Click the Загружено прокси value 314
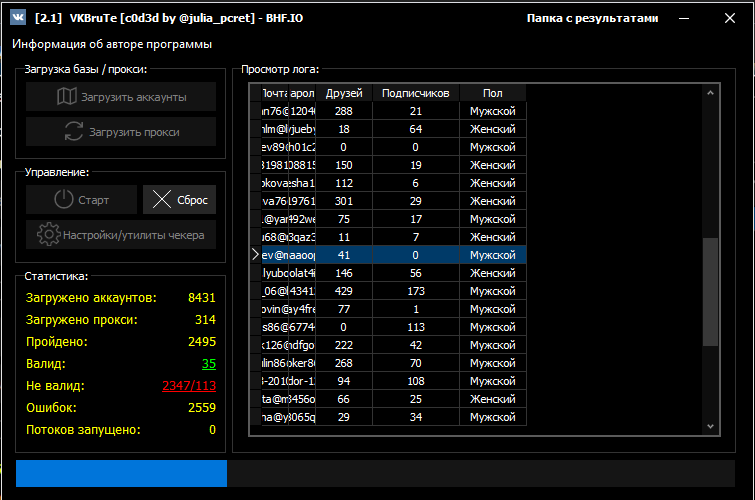The height and width of the screenshot is (500, 755). (205, 320)
